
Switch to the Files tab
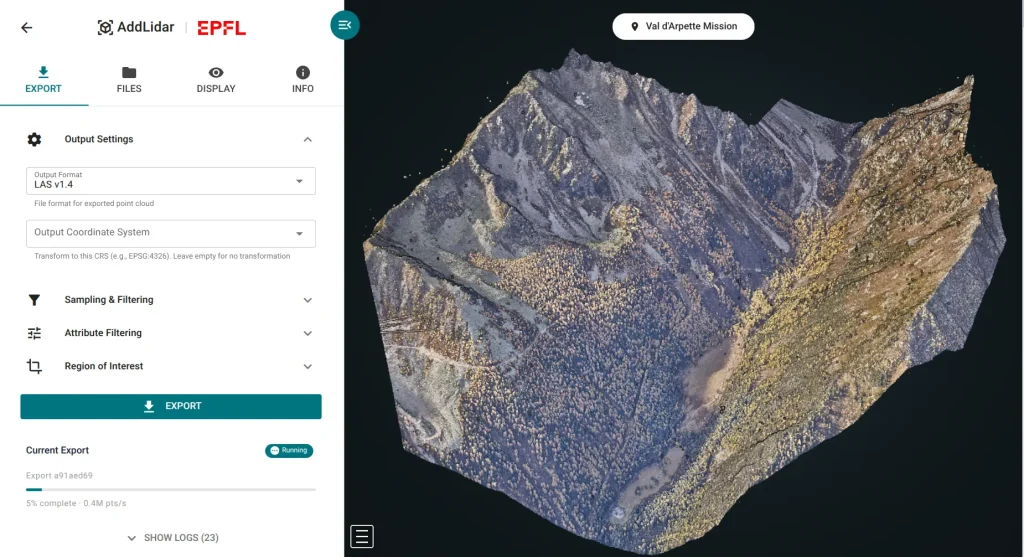pos(129,80)
